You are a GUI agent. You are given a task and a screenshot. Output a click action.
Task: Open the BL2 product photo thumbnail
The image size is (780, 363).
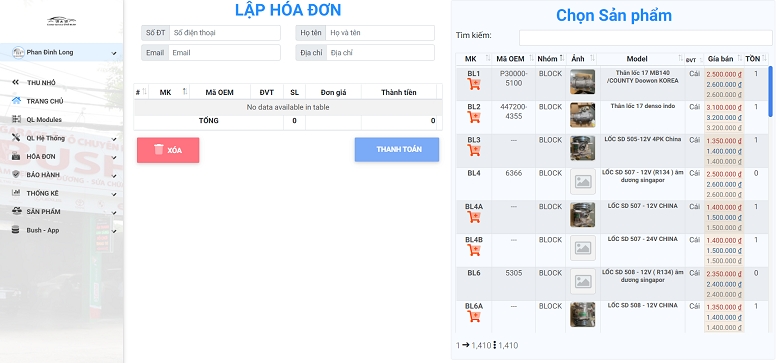(583, 115)
